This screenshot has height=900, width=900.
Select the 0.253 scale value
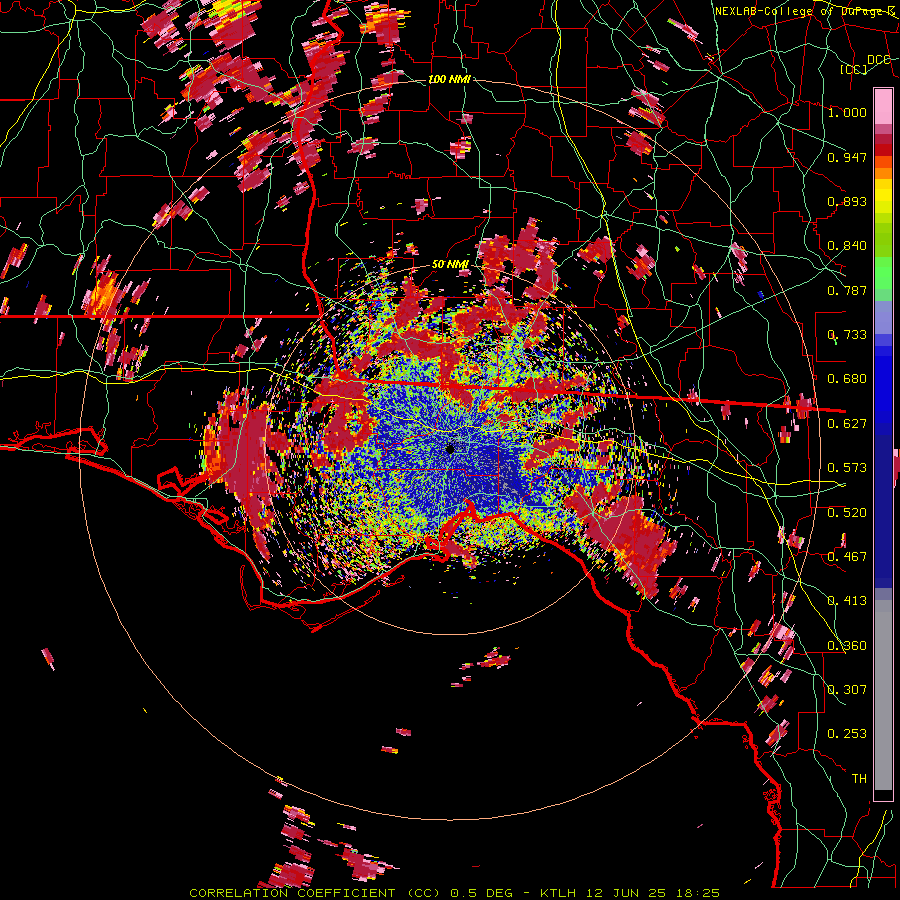click(x=847, y=734)
